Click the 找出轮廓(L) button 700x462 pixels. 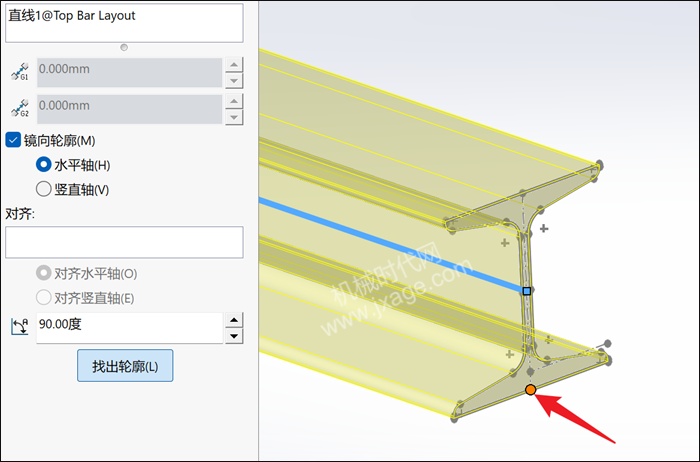125,366
